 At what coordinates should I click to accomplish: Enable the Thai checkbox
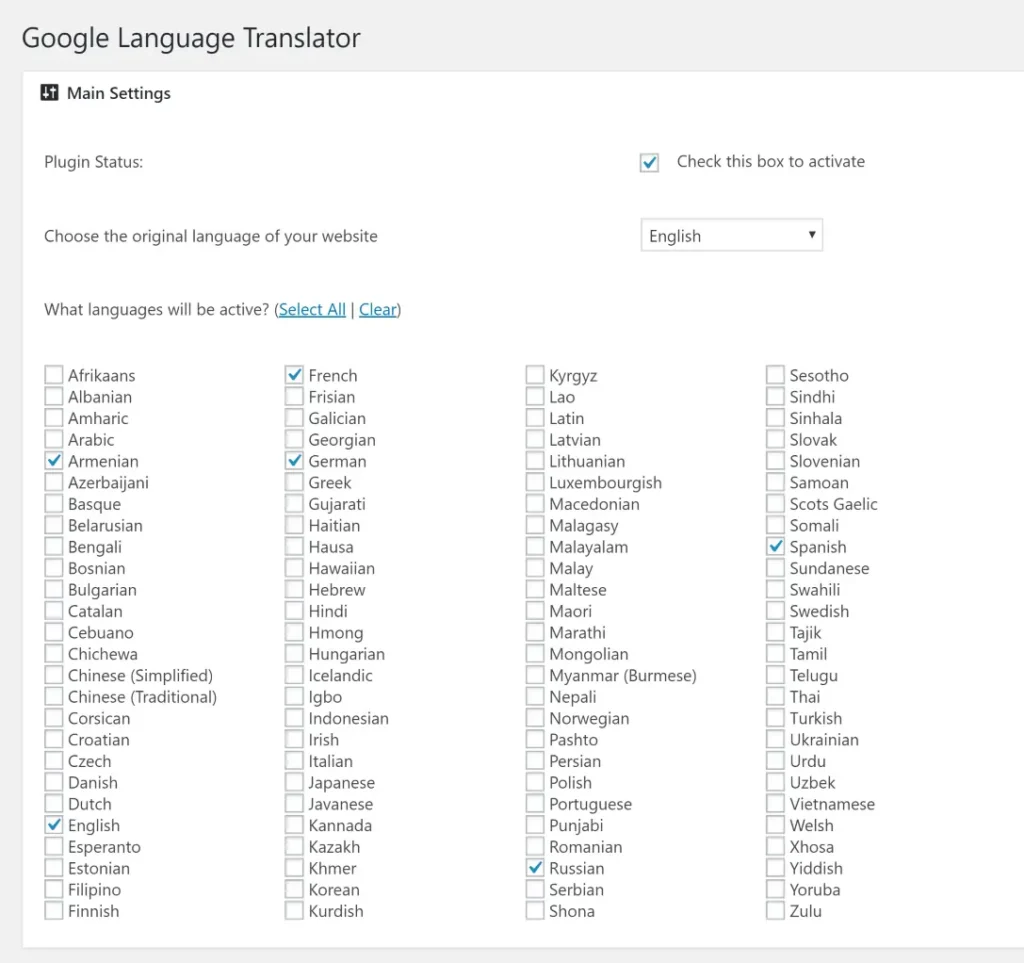pyautogui.click(x=775, y=696)
